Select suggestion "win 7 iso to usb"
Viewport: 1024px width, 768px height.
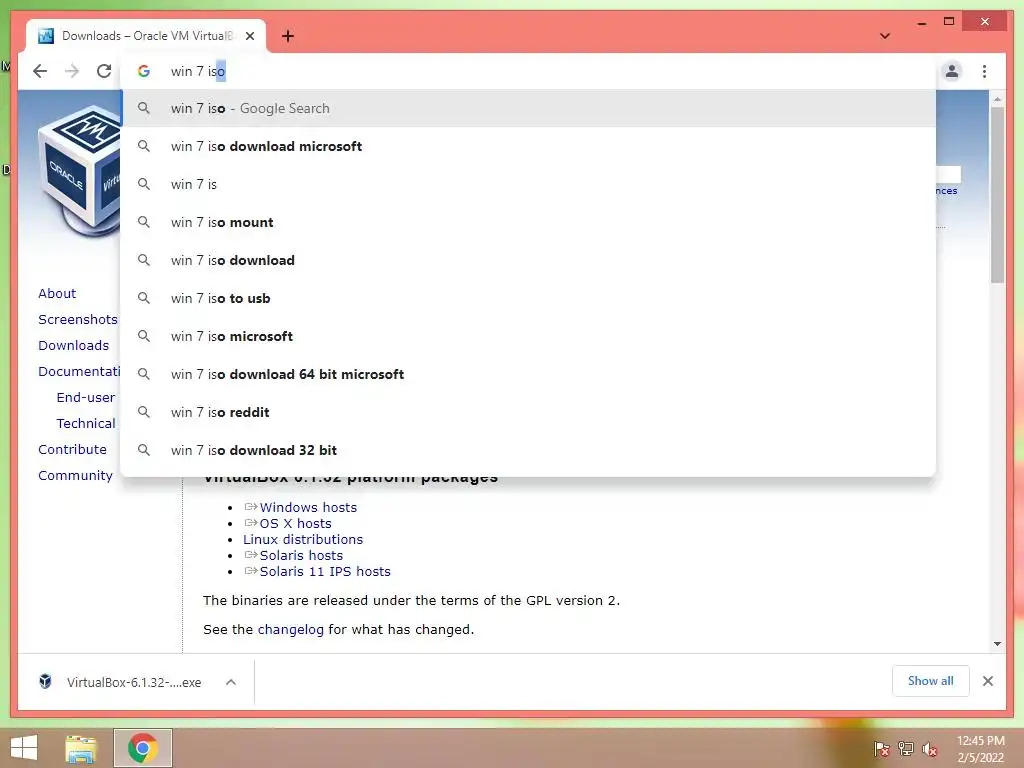(x=529, y=298)
